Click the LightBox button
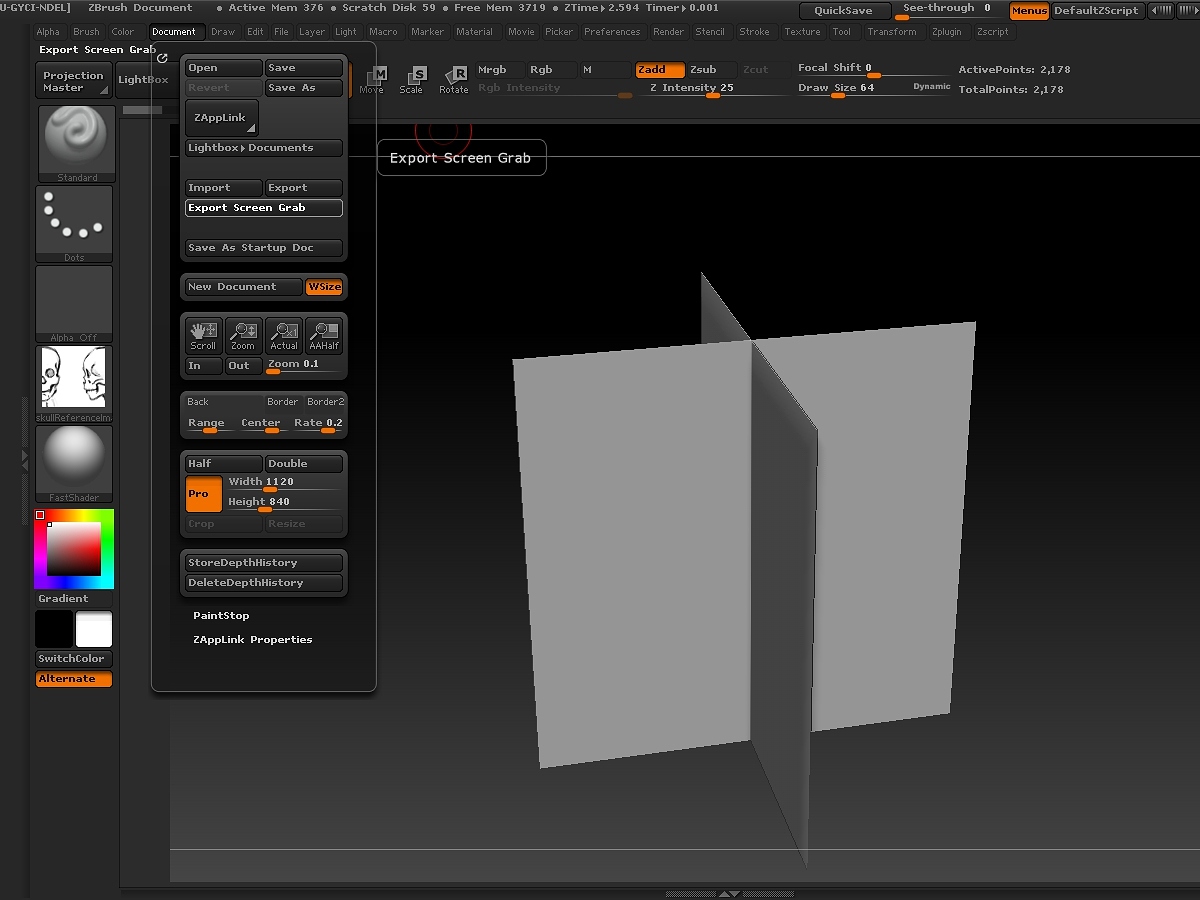Screen dimensions: 1200x900 coord(143,80)
